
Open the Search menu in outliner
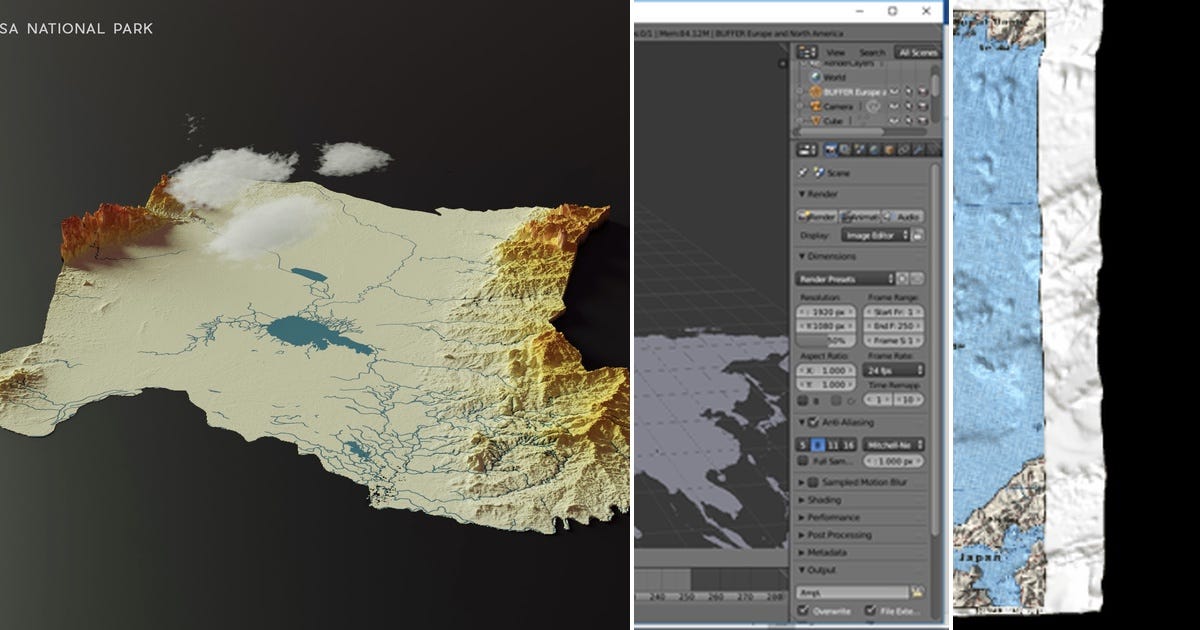(x=872, y=52)
